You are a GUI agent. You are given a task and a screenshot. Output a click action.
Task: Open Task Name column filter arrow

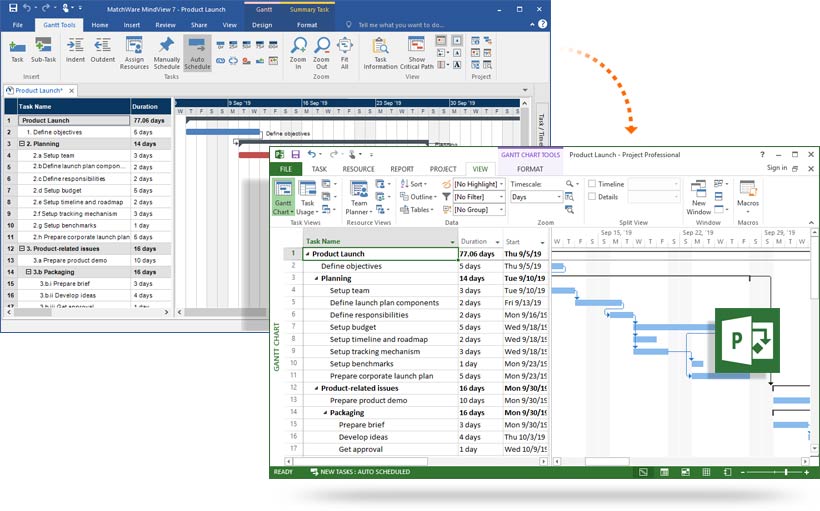click(x=452, y=242)
